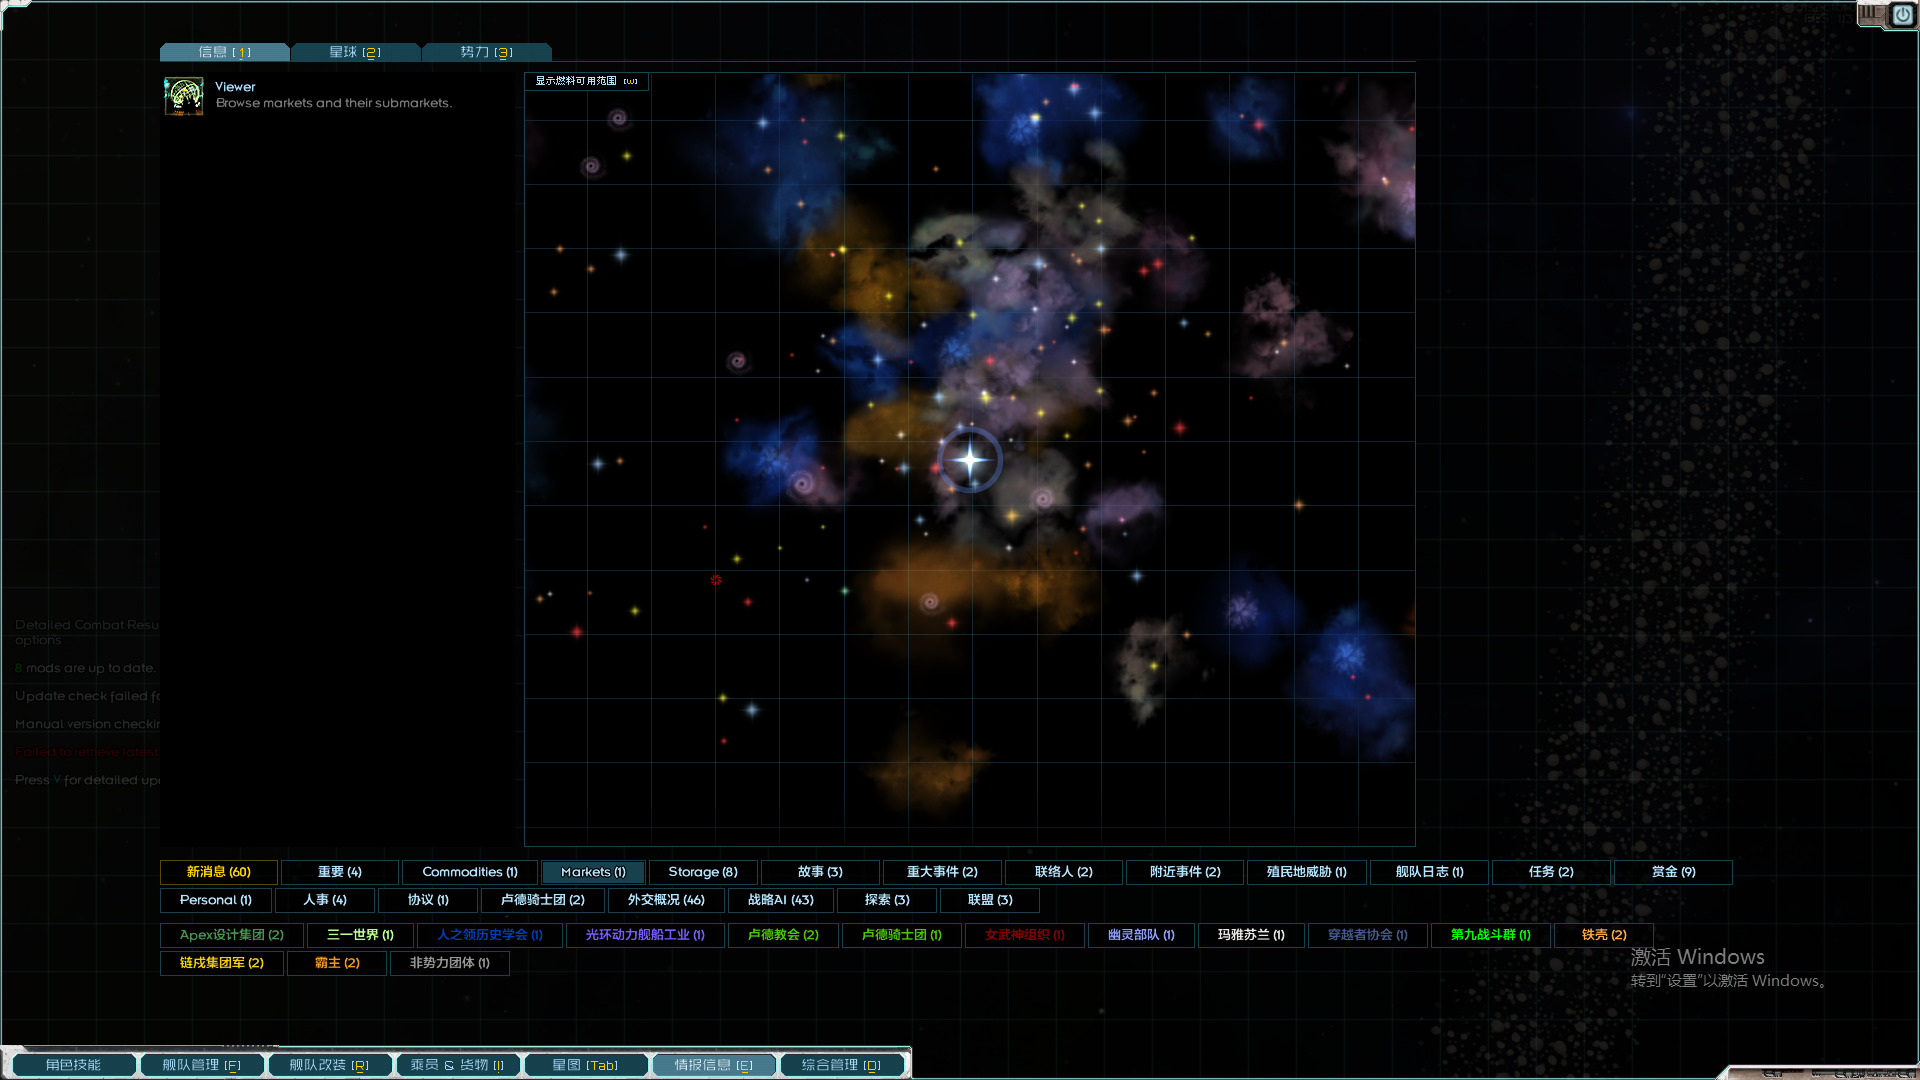
Task: Enable the Storage (8) filter tag
Action: click(x=703, y=872)
